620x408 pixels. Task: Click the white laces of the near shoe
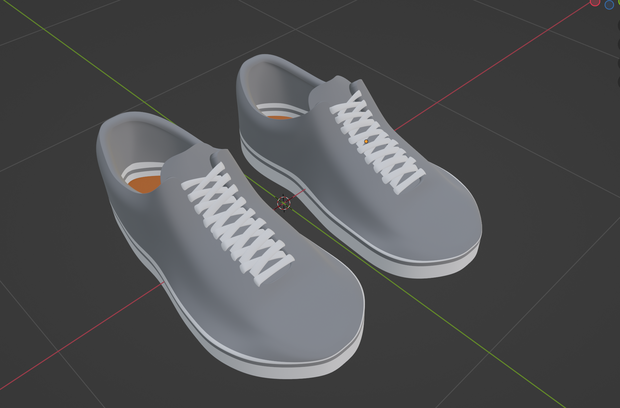click(237, 225)
